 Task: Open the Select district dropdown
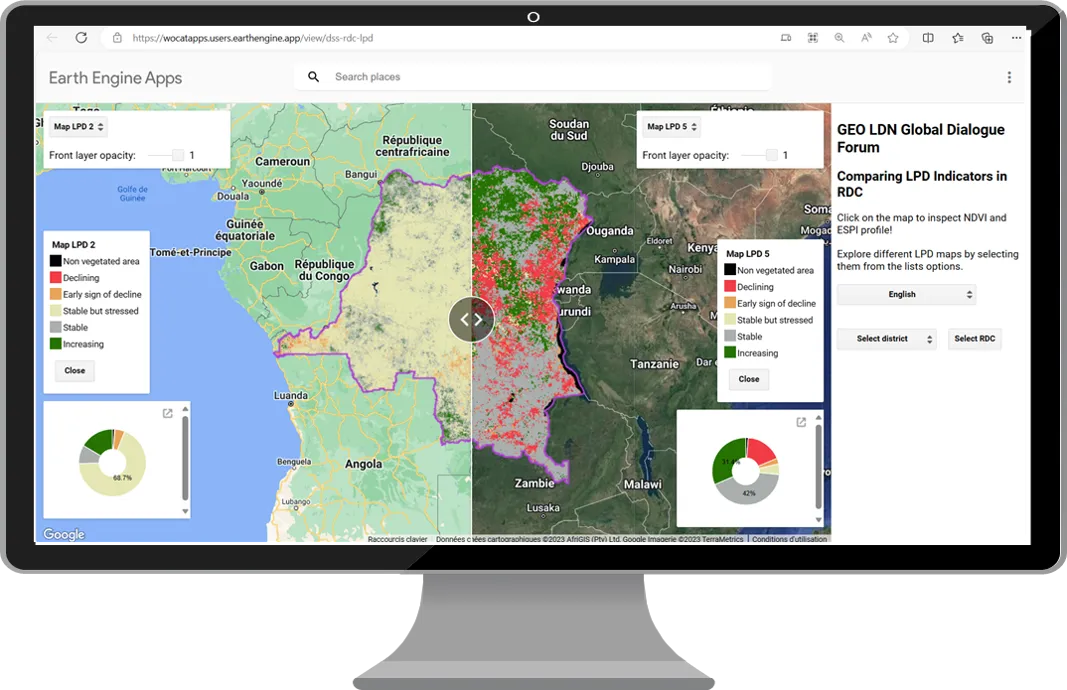click(x=887, y=339)
